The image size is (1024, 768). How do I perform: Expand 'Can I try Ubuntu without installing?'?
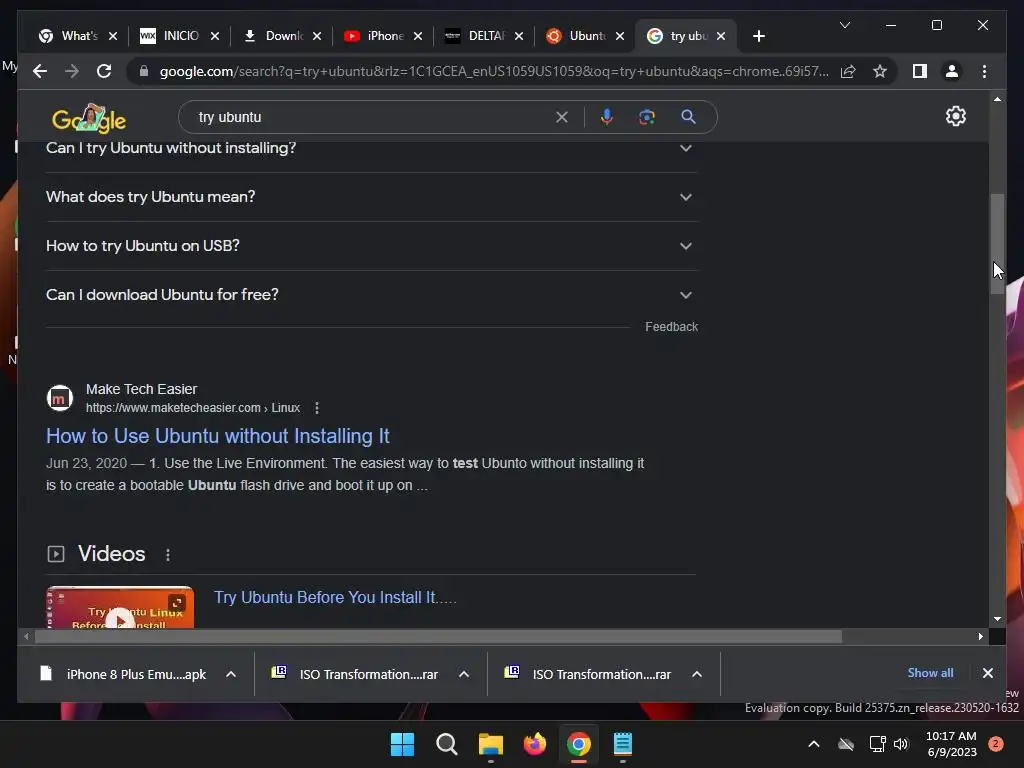coord(371,148)
